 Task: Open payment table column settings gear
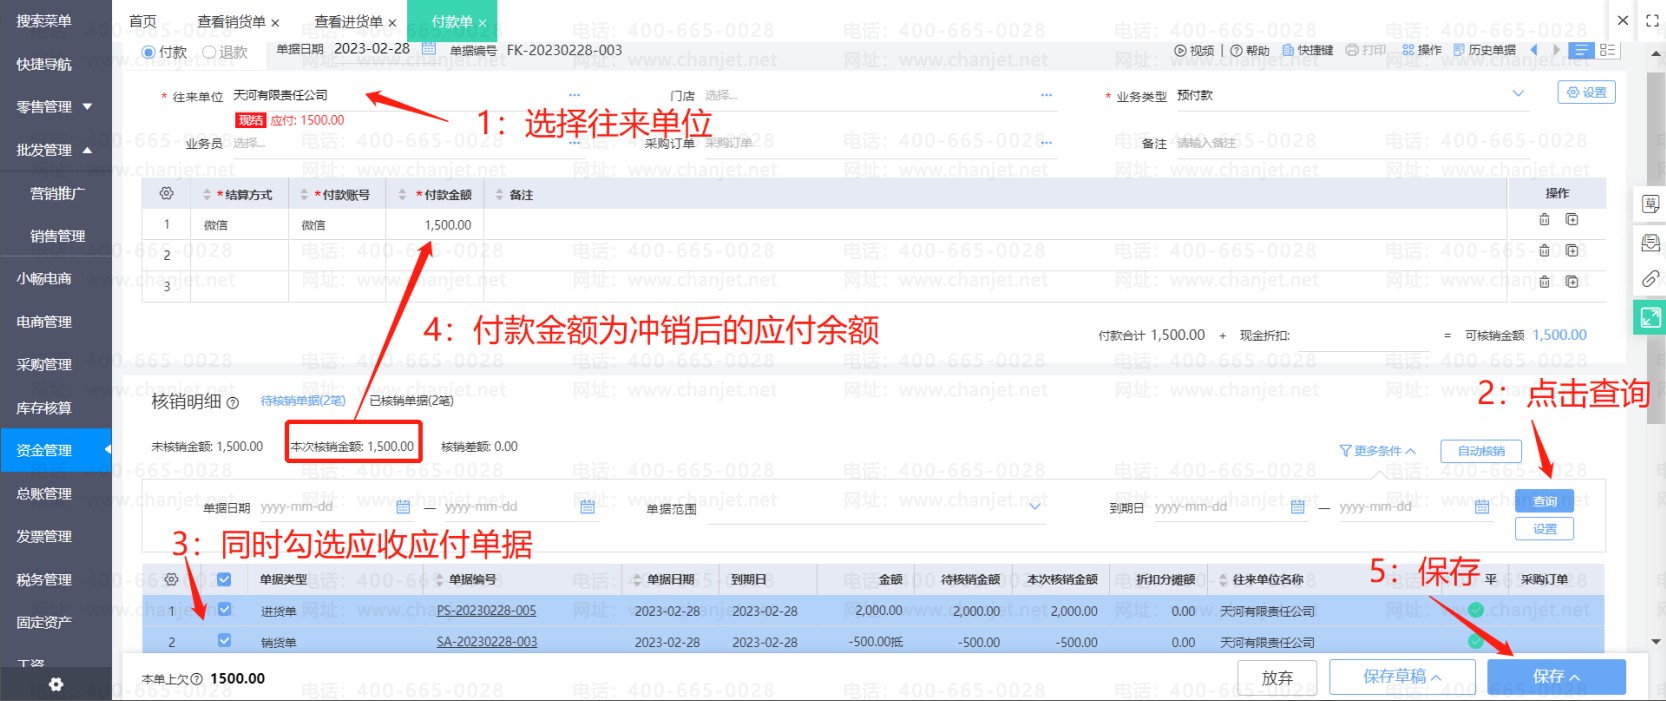pos(166,193)
